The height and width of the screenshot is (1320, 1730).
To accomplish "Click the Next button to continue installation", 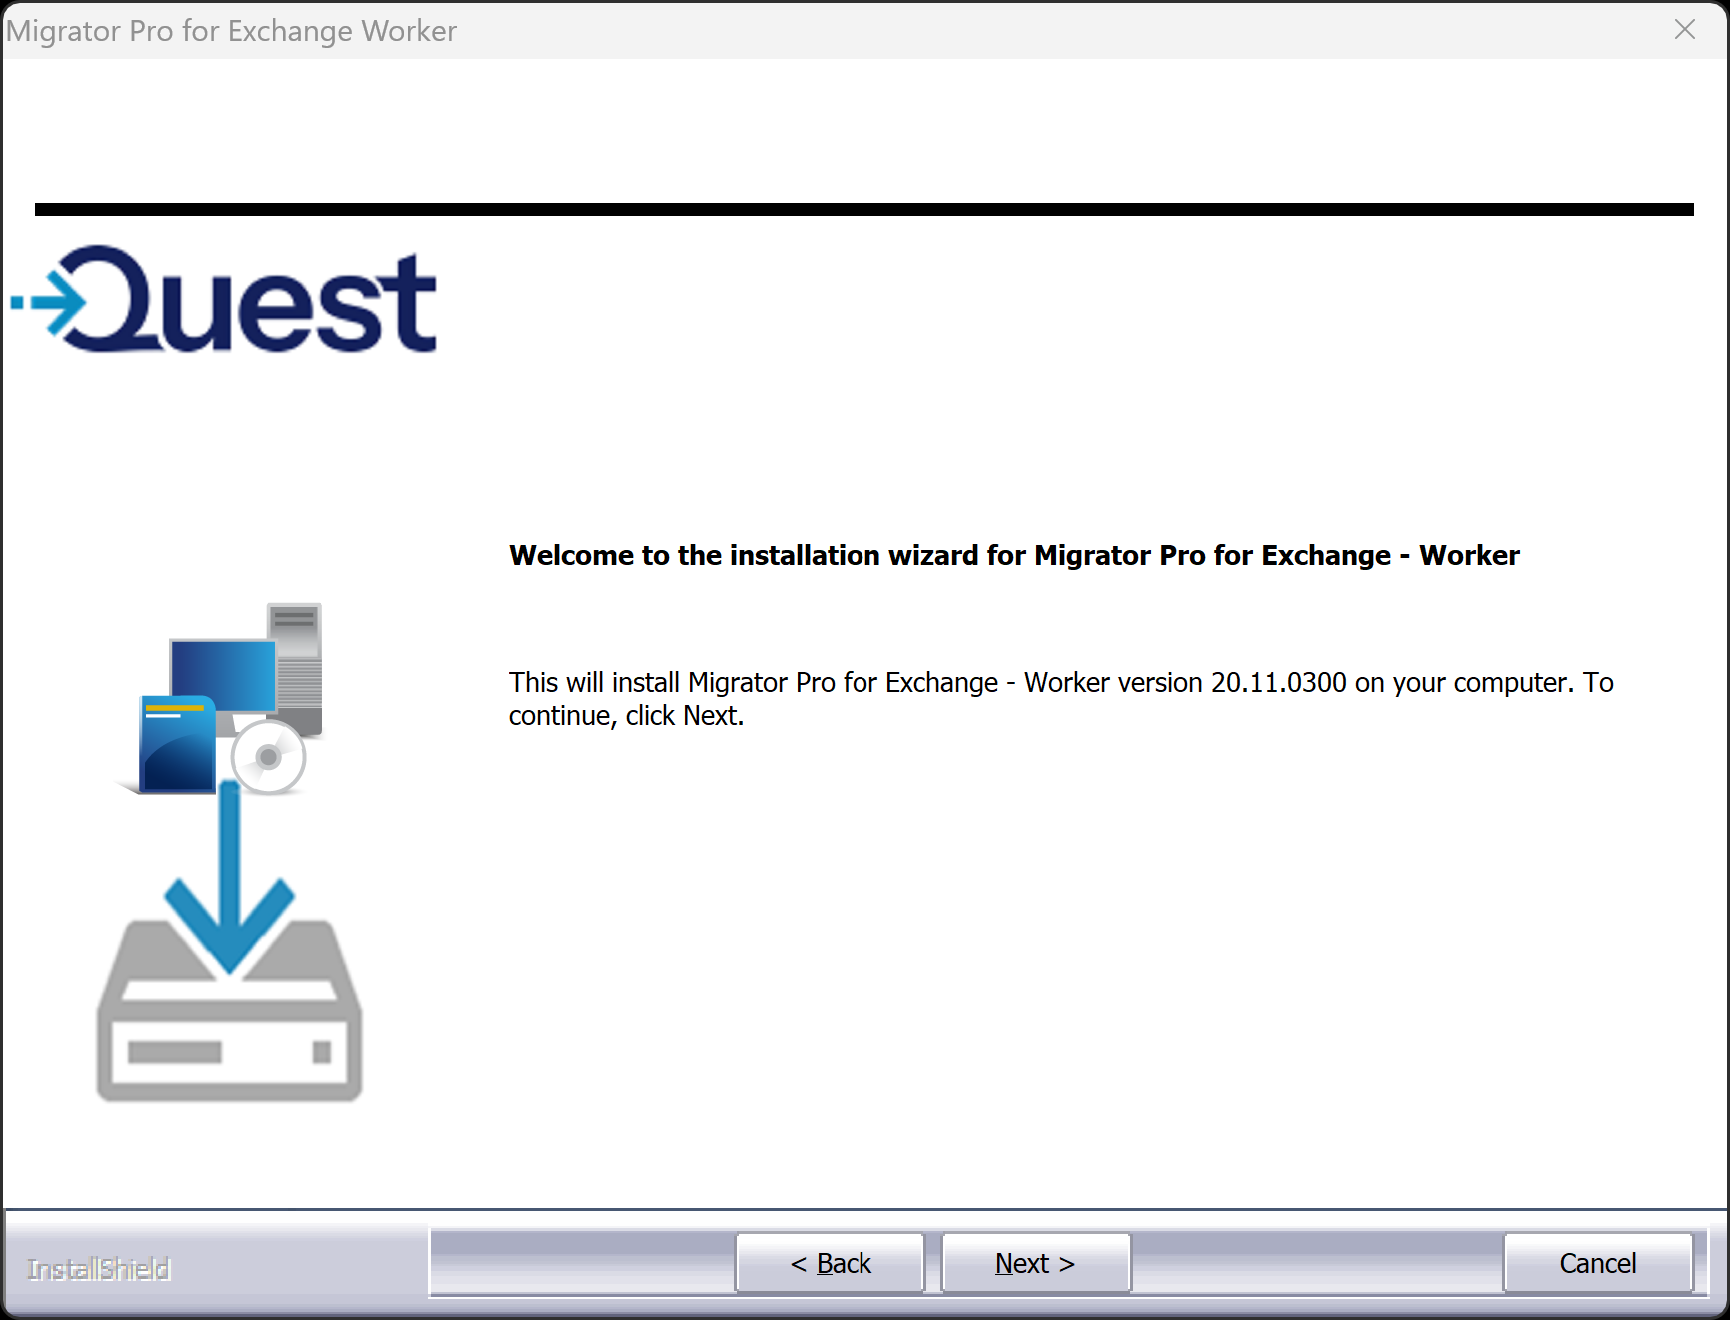I will pos(1036,1263).
